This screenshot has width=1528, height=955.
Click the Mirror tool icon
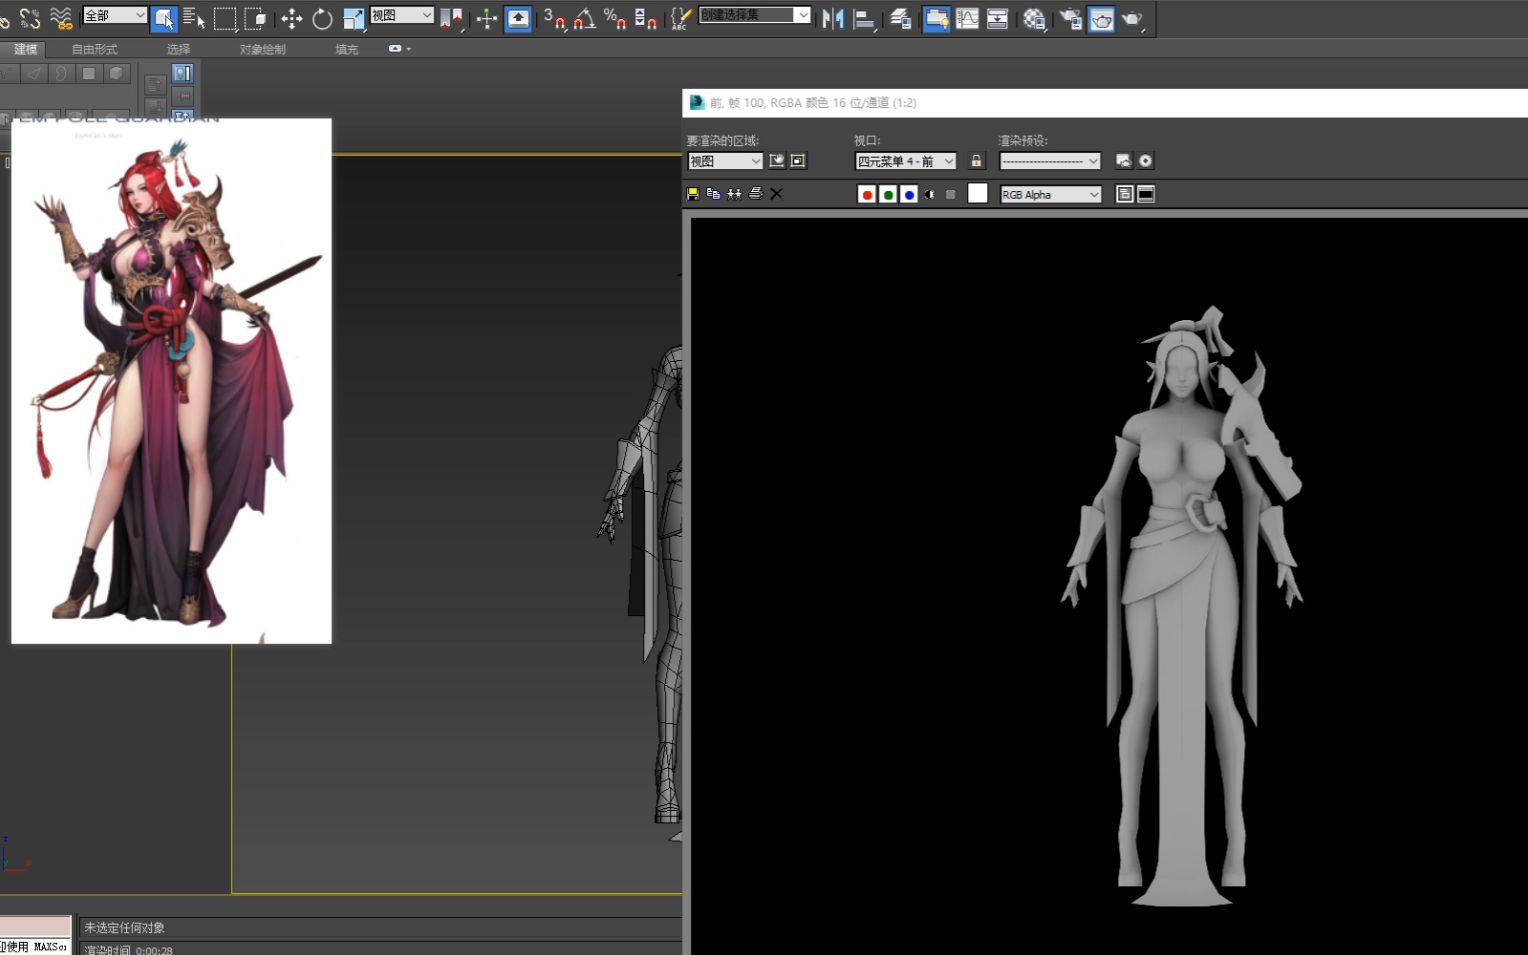pyautogui.click(x=832, y=18)
